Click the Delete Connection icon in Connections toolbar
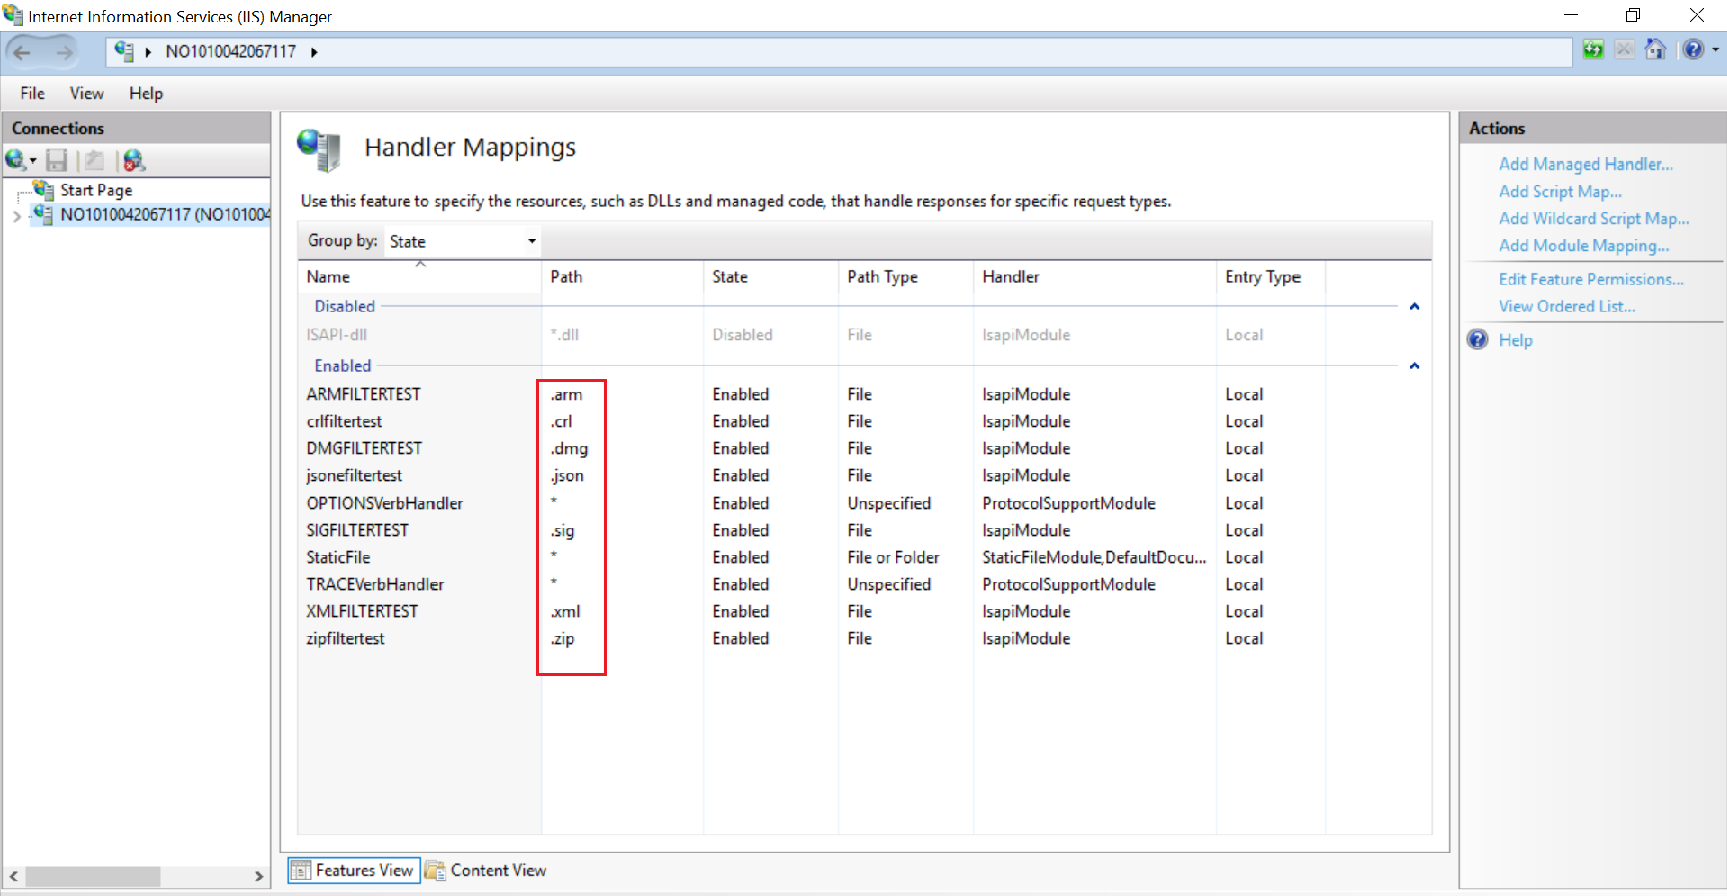This screenshot has width=1727, height=896. click(x=134, y=160)
